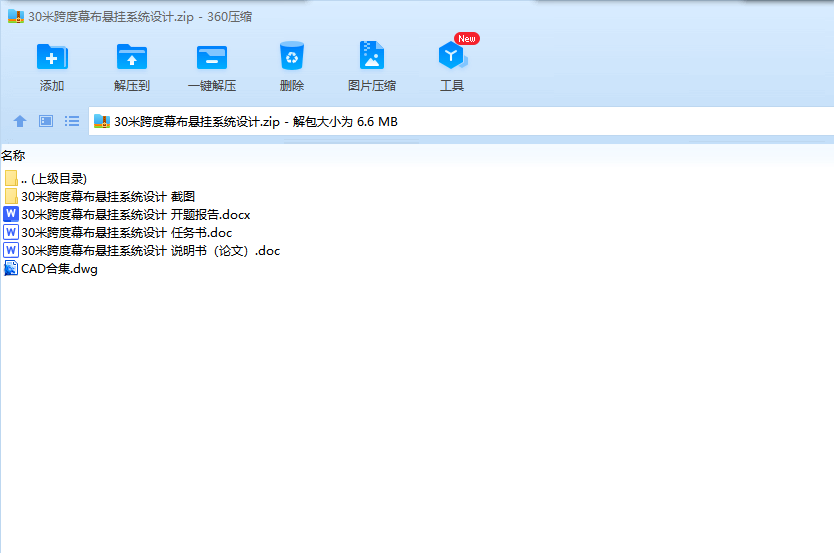
Task: Open the 工具 (Tools) icon
Action: [x=453, y=55]
